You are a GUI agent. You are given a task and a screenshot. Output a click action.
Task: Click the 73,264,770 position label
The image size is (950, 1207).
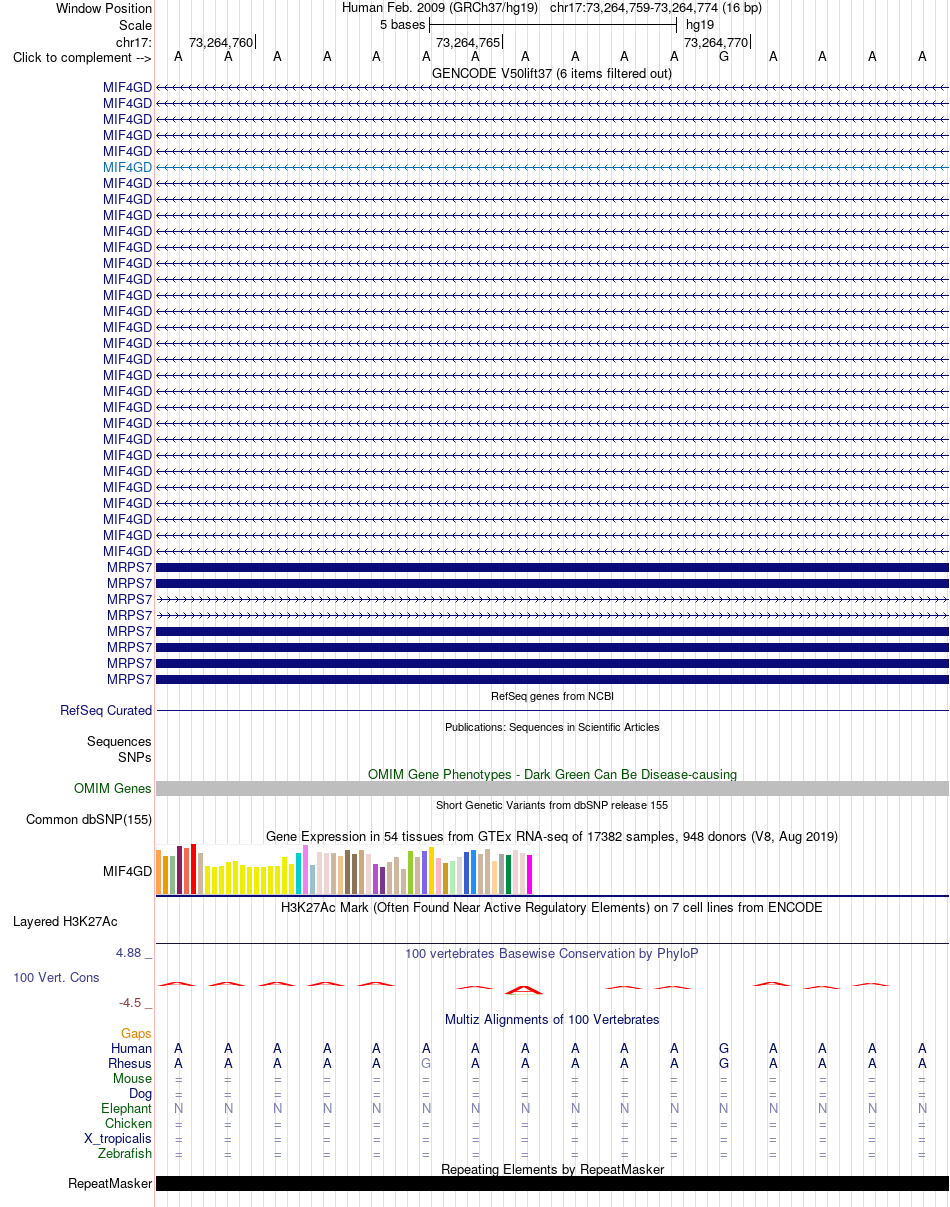[x=716, y=42]
